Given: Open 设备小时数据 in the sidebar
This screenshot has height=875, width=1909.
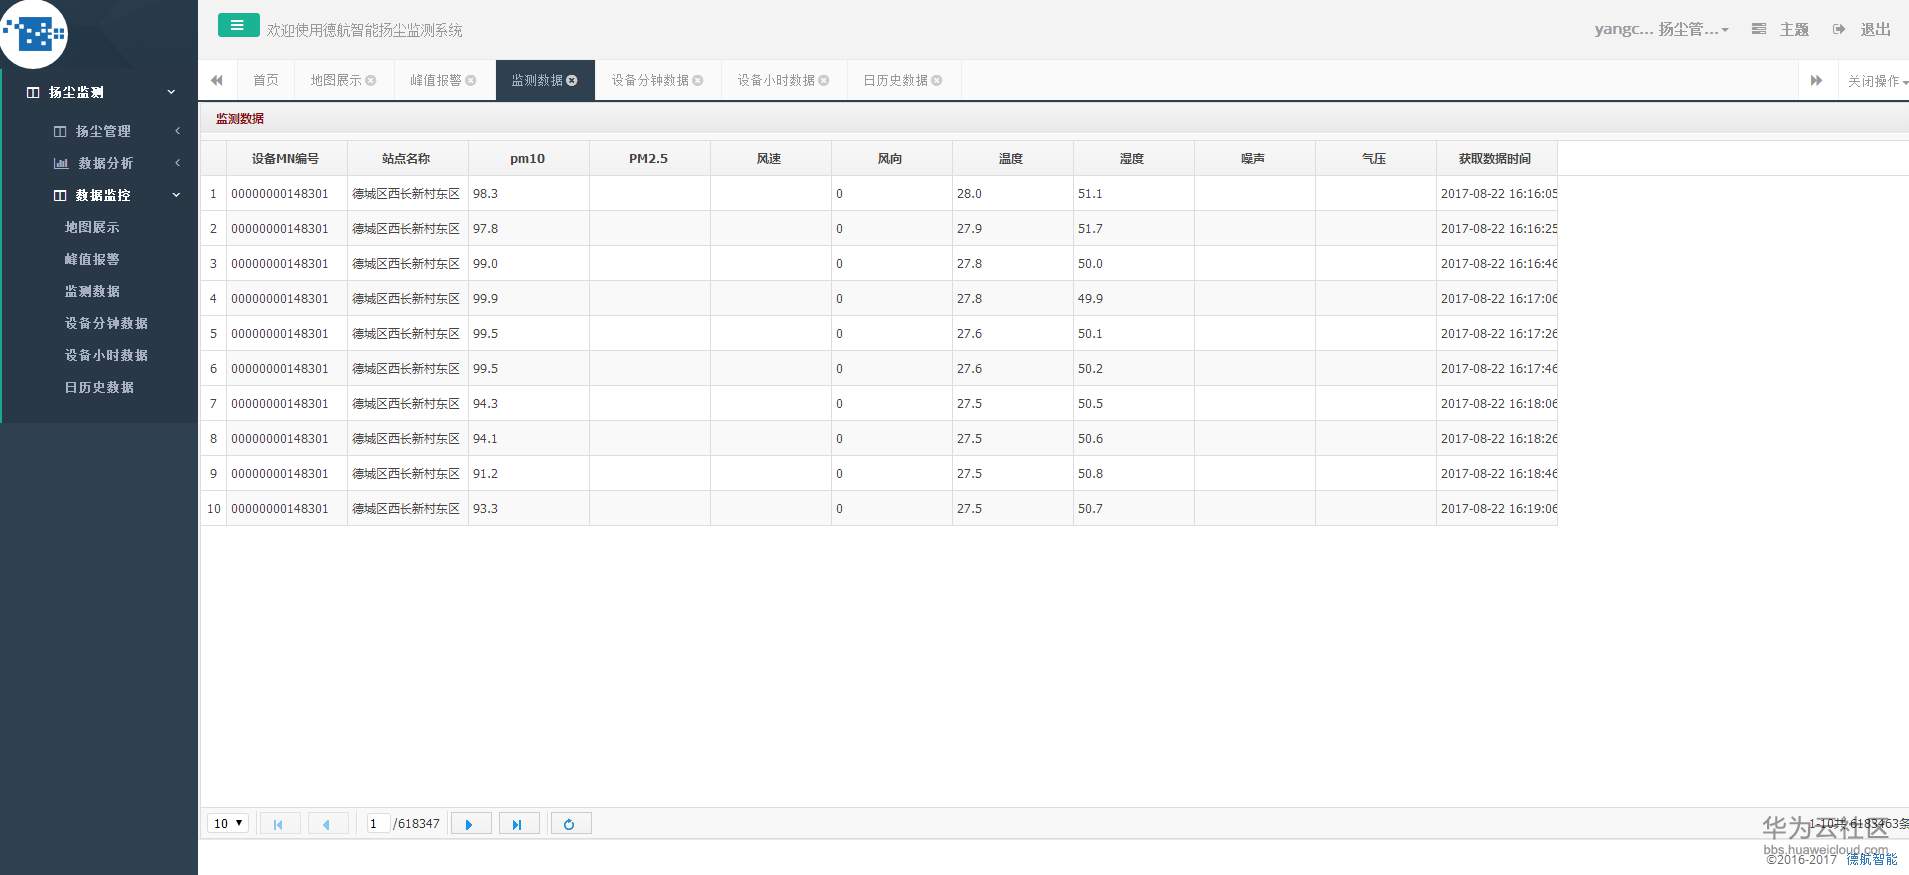Looking at the screenshot, I should coord(106,356).
